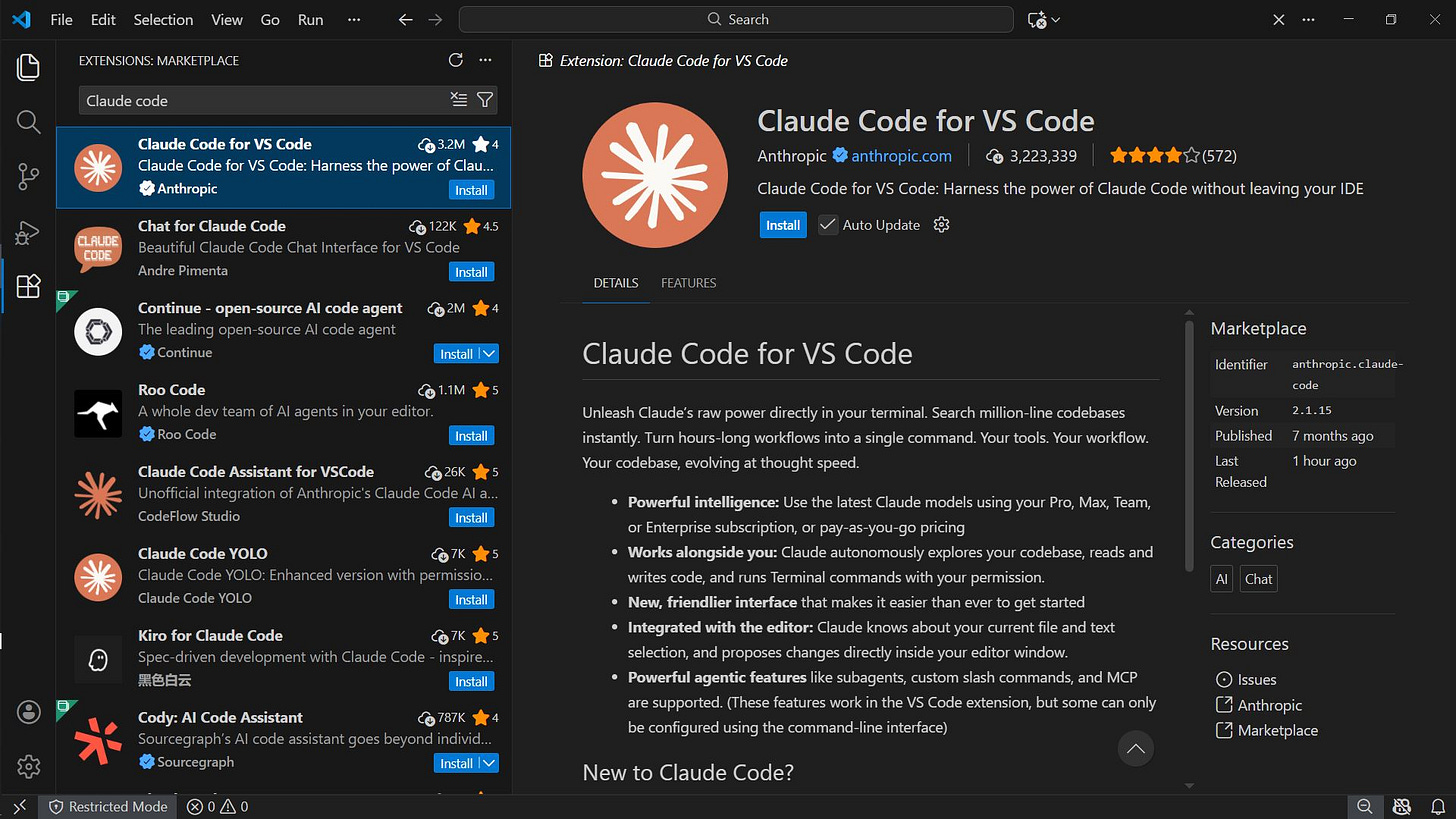This screenshot has height=819, width=1456.
Task: Select the AI category tag
Action: click(1221, 579)
